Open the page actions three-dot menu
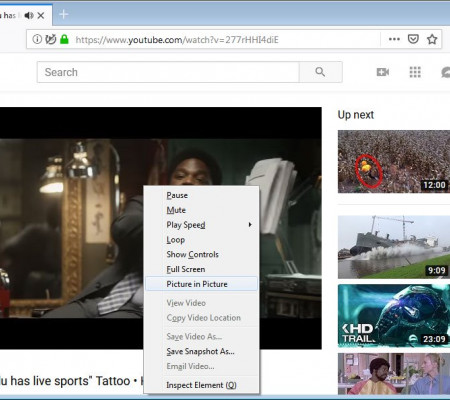Viewport: 450px width, 400px height. (394, 39)
